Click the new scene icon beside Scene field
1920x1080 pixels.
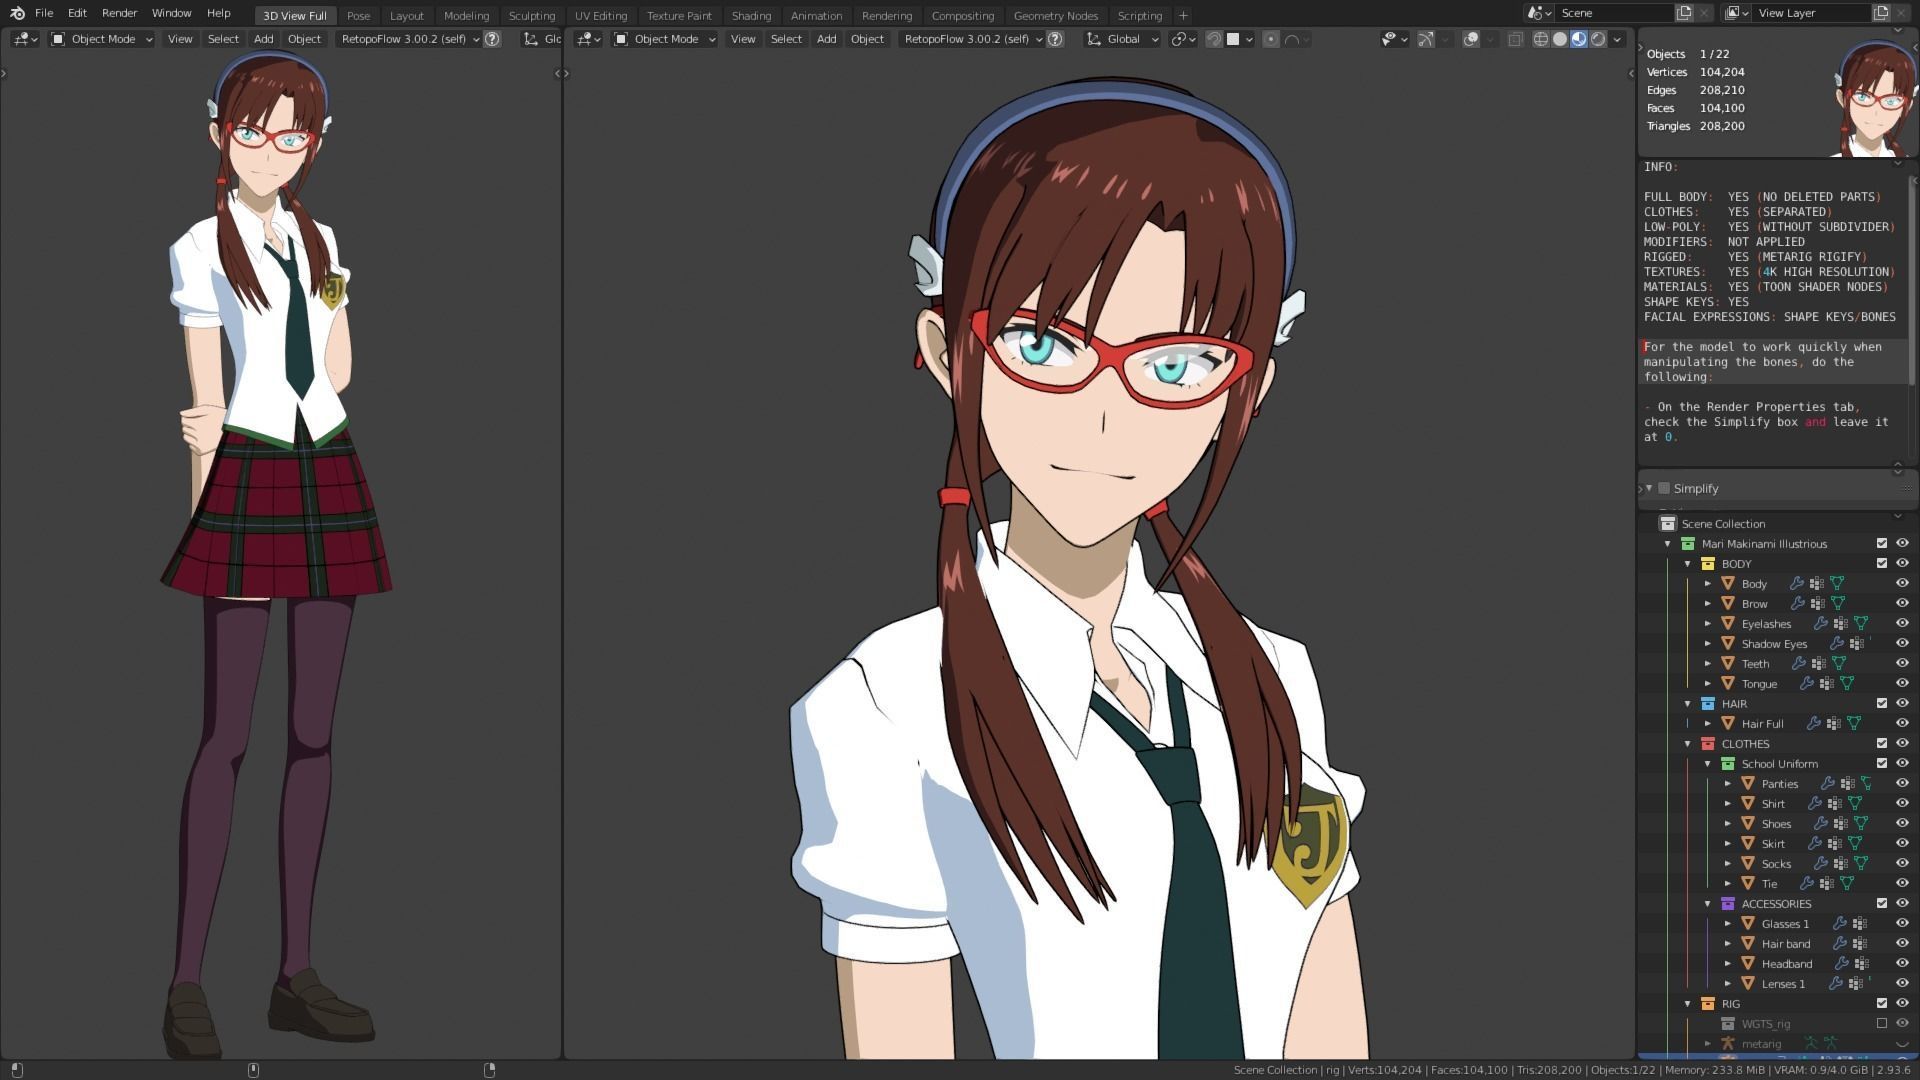pos(1684,13)
